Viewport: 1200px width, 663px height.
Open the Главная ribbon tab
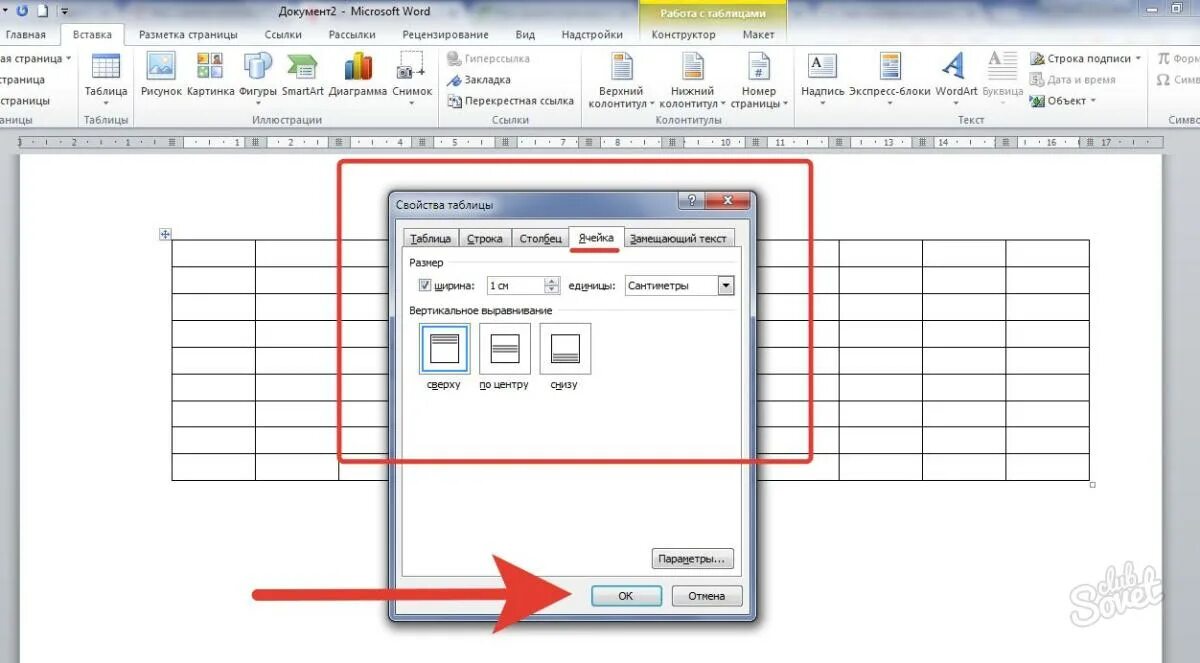tap(26, 34)
